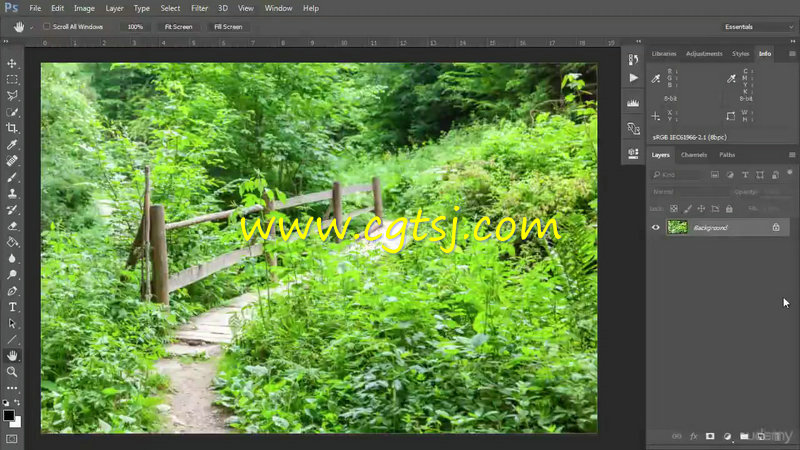Toggle Quick Mask mode
This screenshot has height=450, width=800.
[12, 439]
